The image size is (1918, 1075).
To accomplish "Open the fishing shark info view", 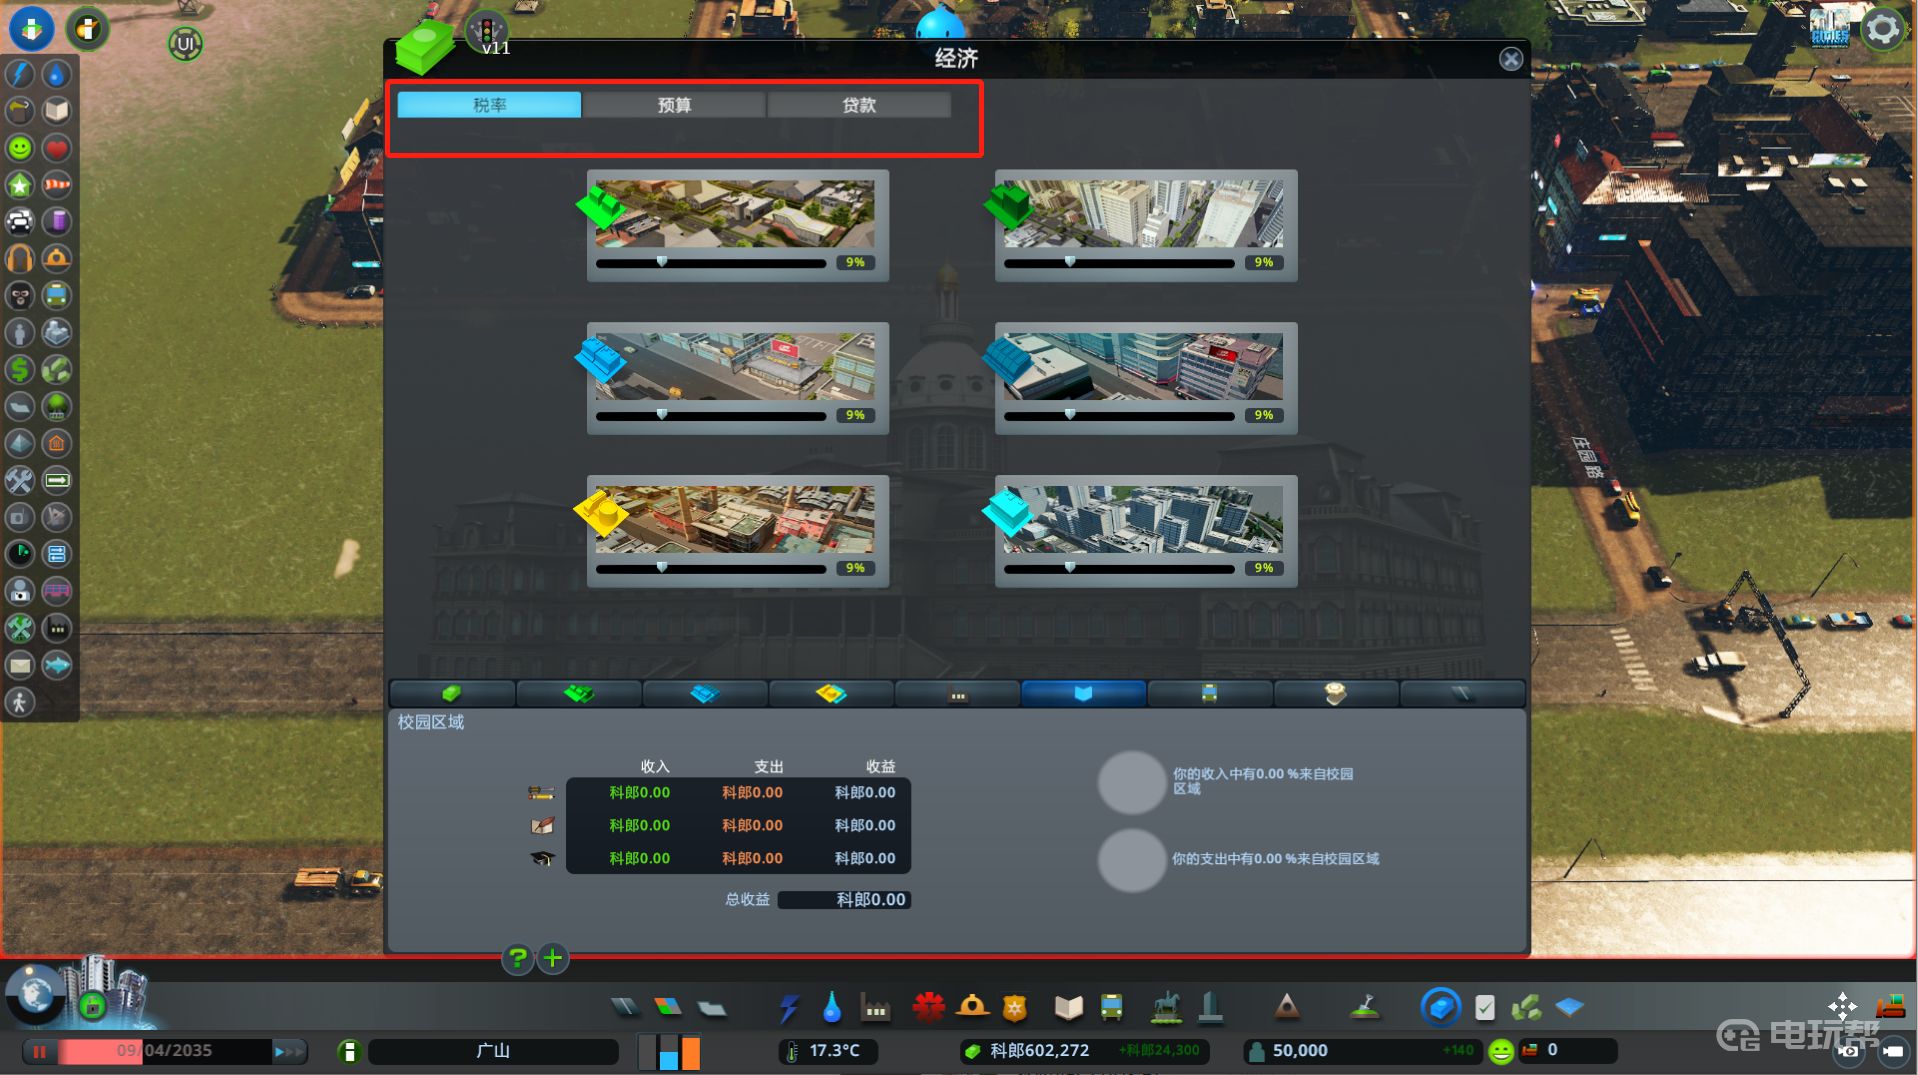I will (57, 665).
